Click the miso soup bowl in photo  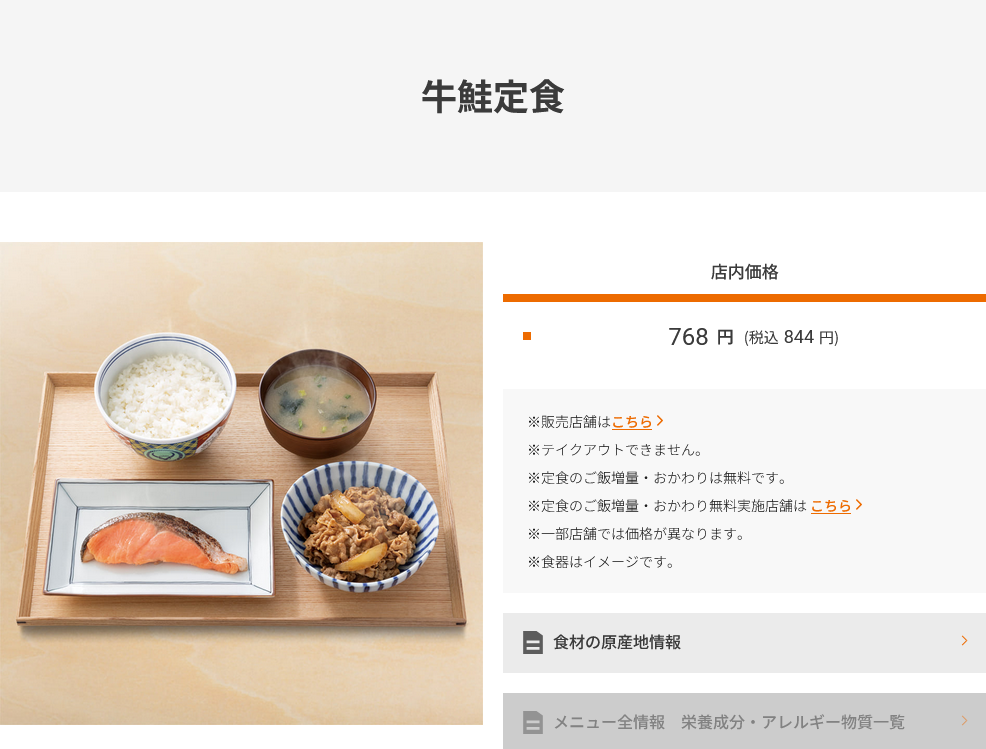(x=318, y=403)
